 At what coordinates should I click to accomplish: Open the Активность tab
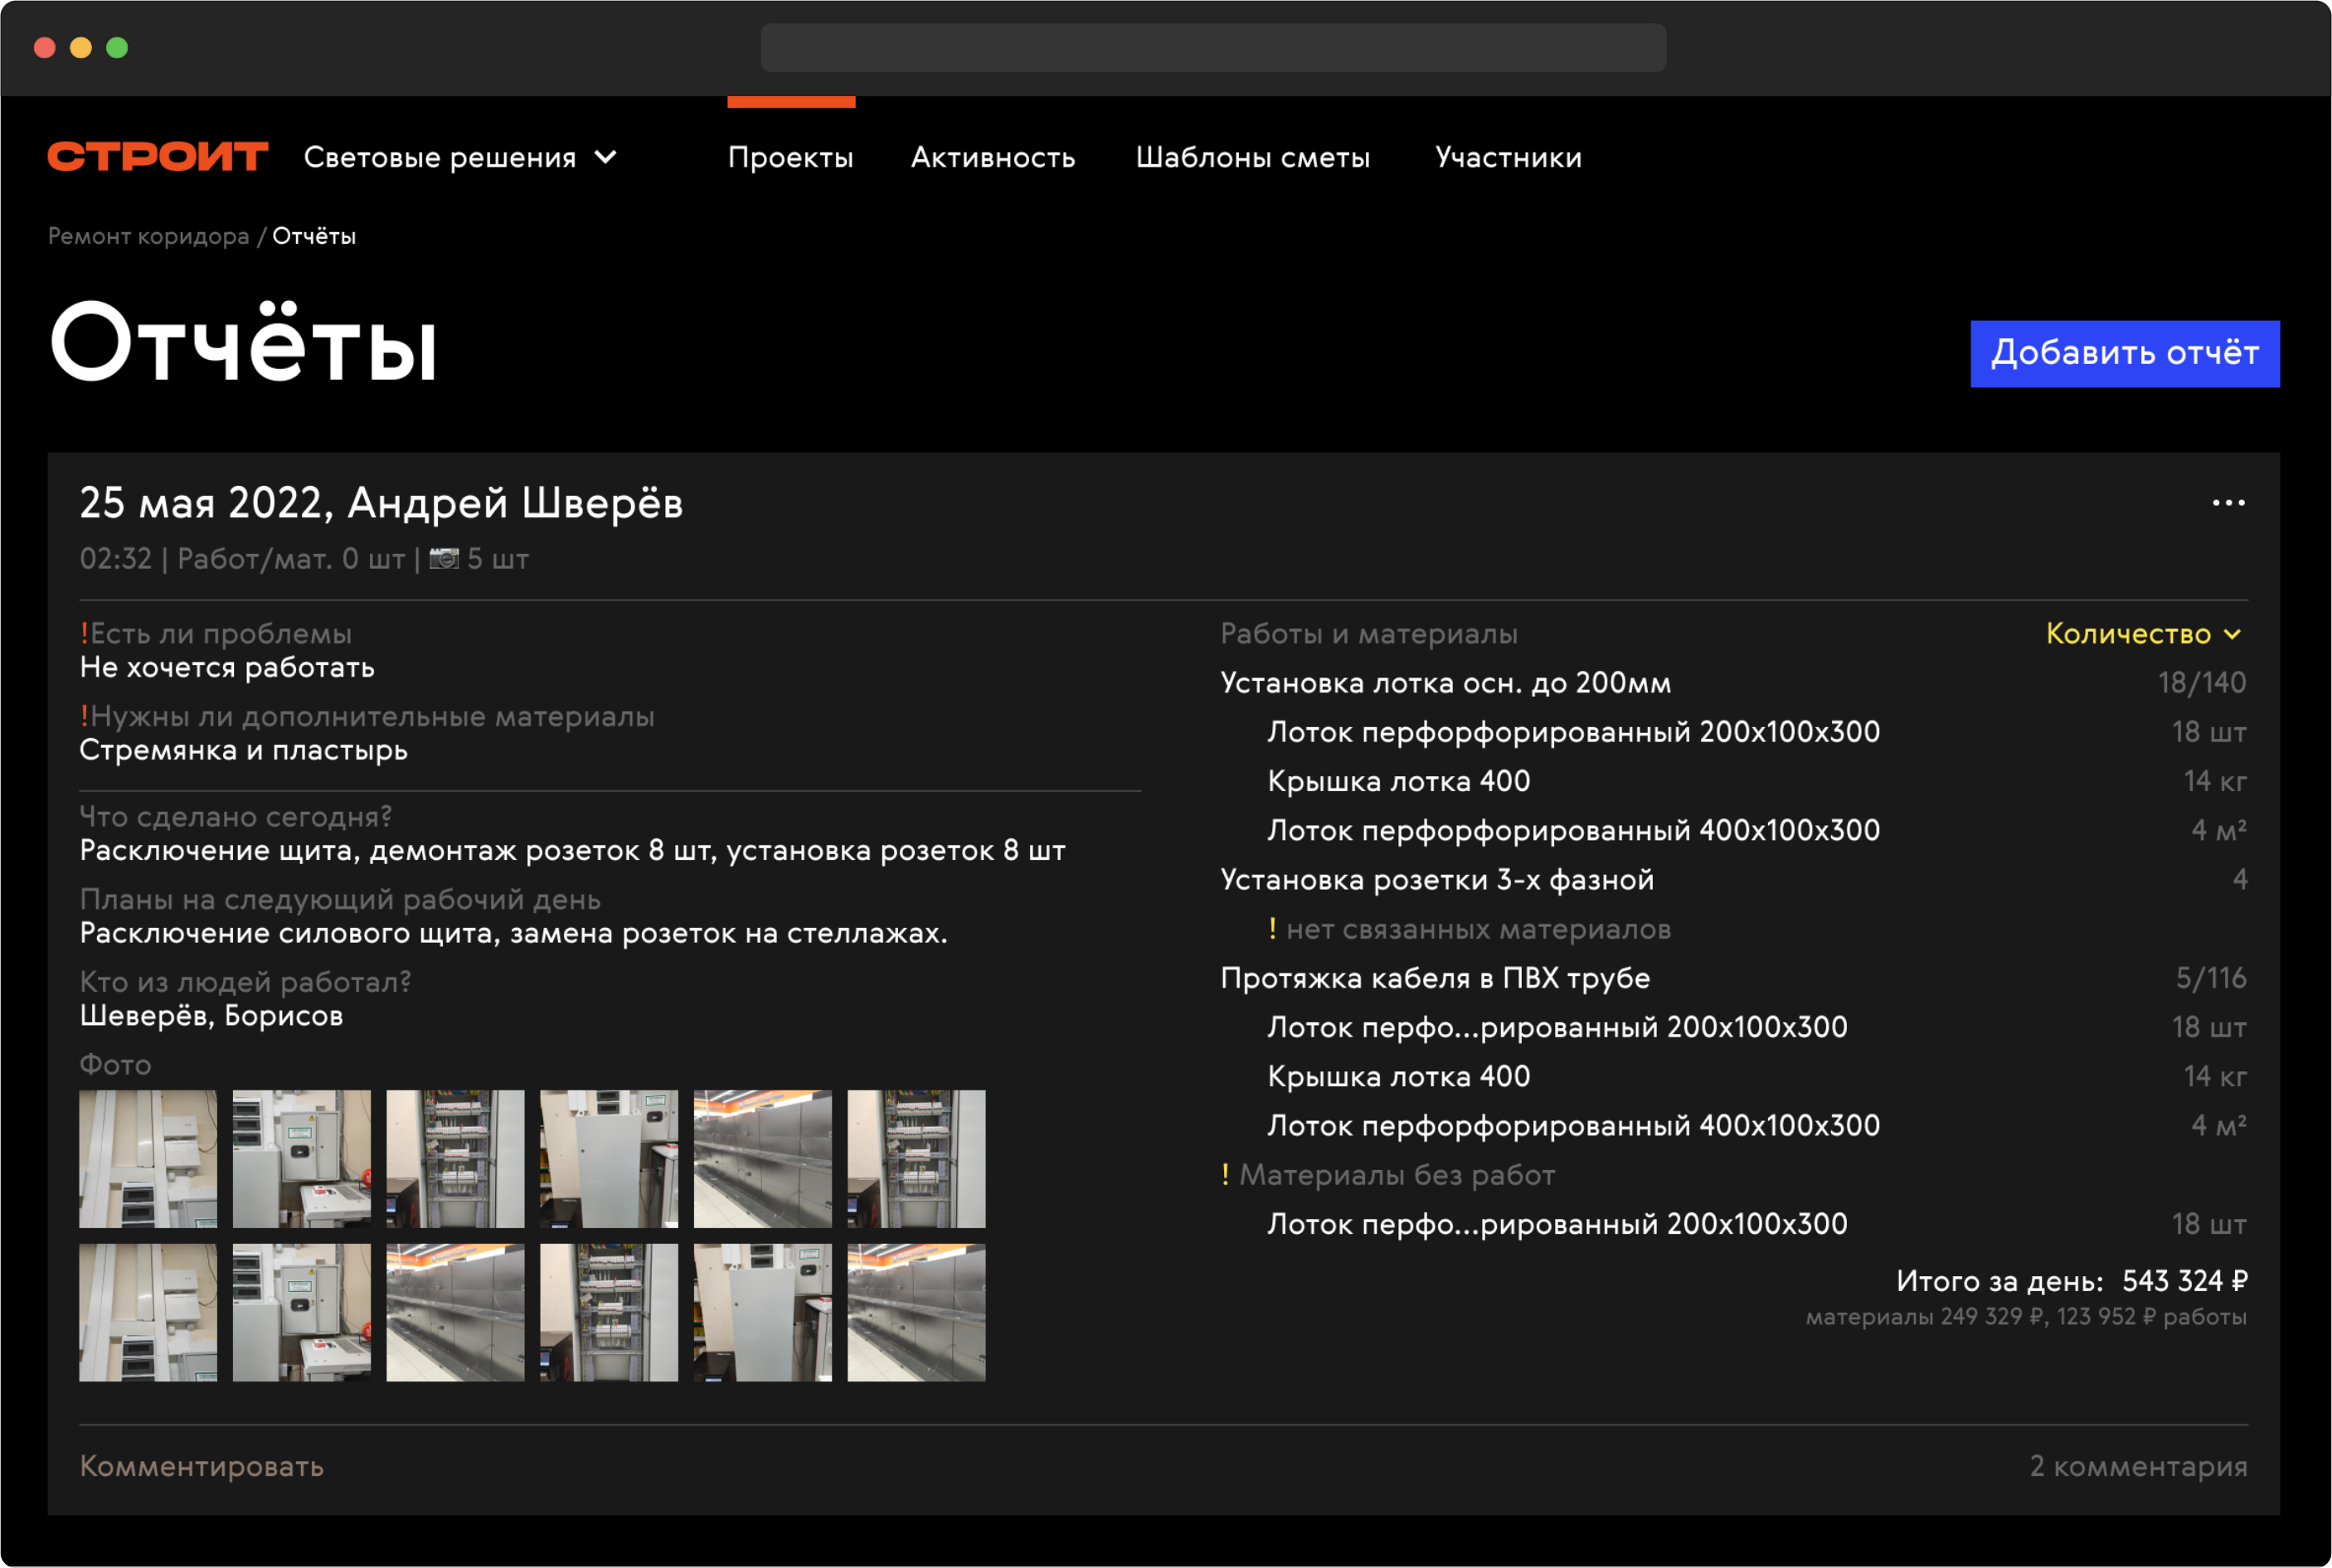992,157
